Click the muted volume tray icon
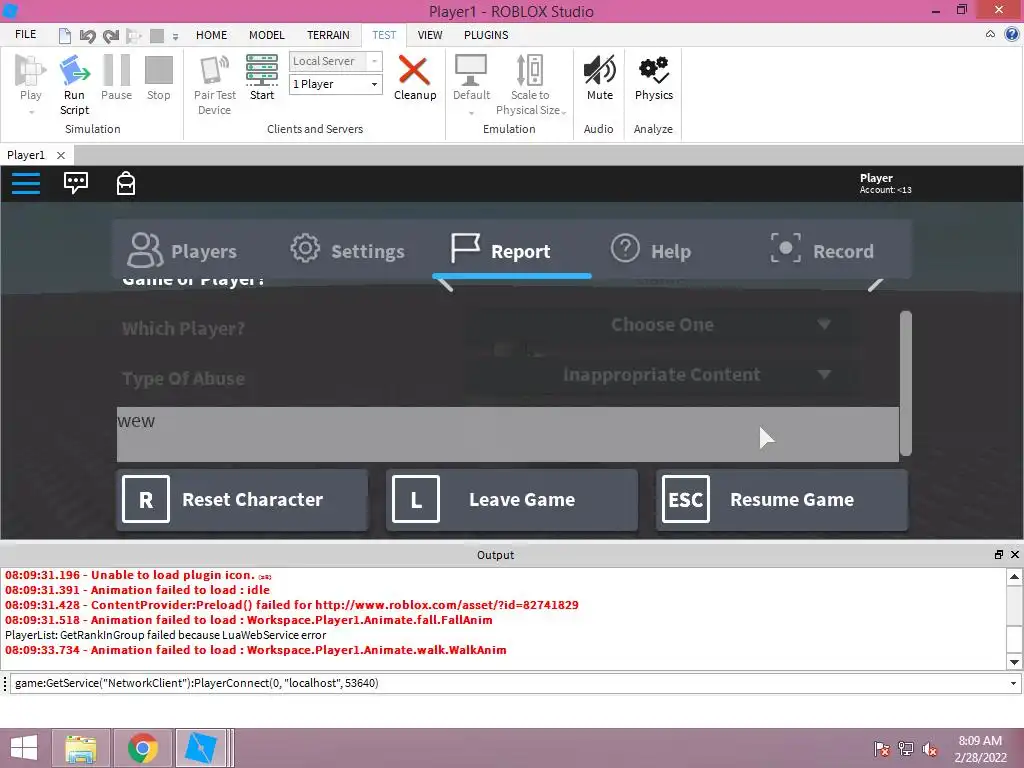 [x=930, y=748]
